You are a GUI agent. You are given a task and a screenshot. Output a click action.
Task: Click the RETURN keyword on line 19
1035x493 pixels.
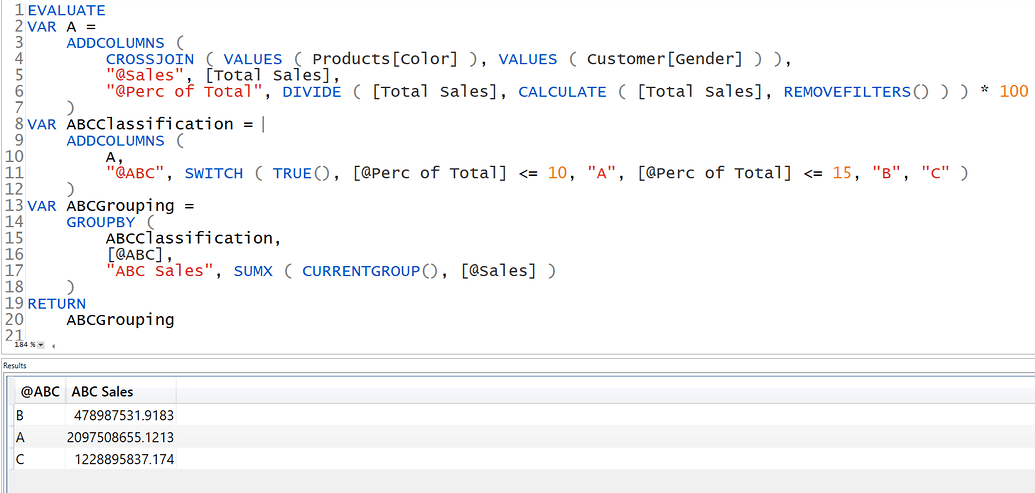[56, 304]
